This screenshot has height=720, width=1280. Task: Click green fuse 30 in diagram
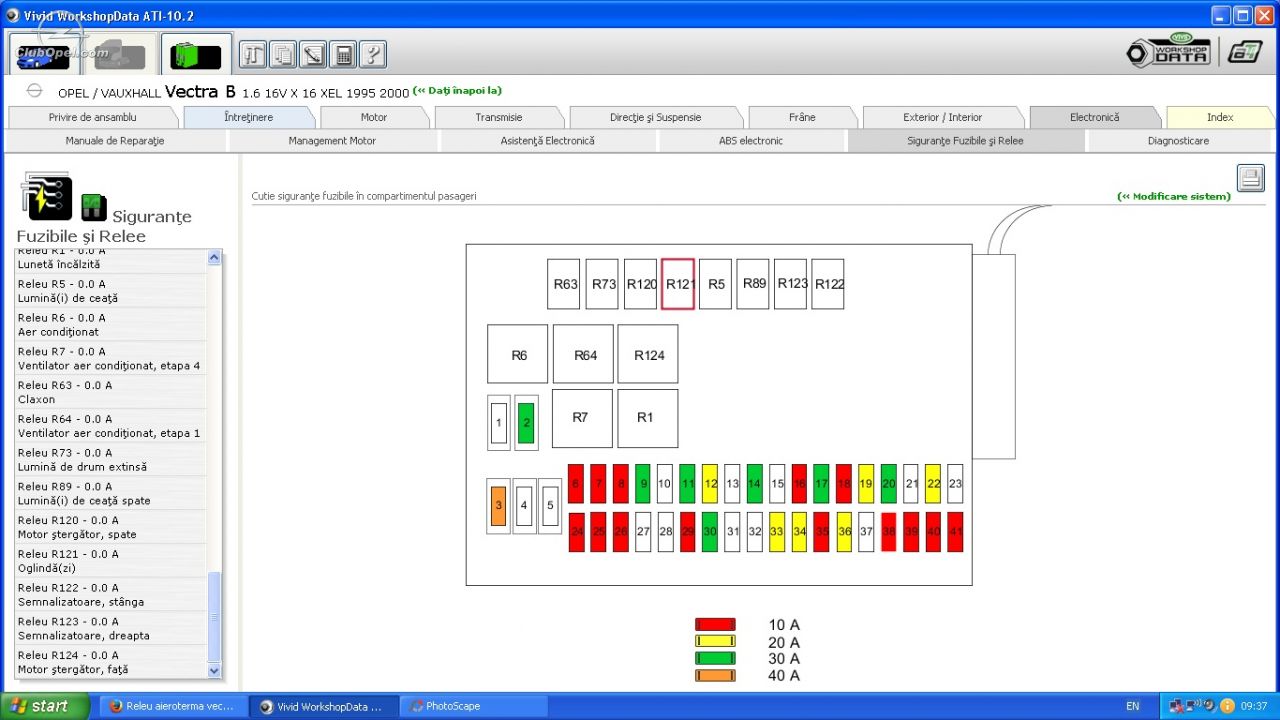710,532
